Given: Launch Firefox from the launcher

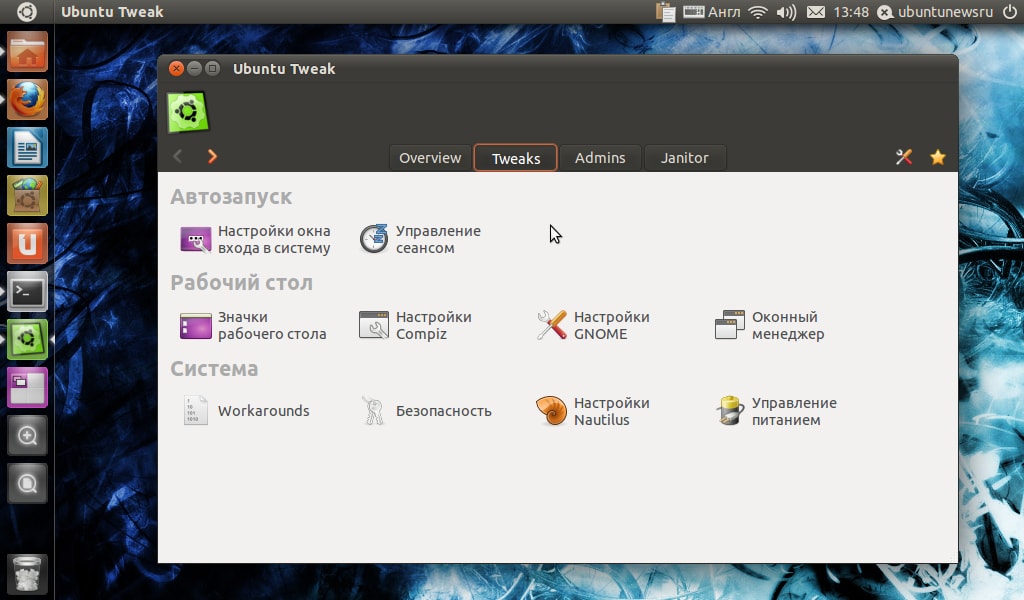Looking at the screenshot, I should point(27,99).
